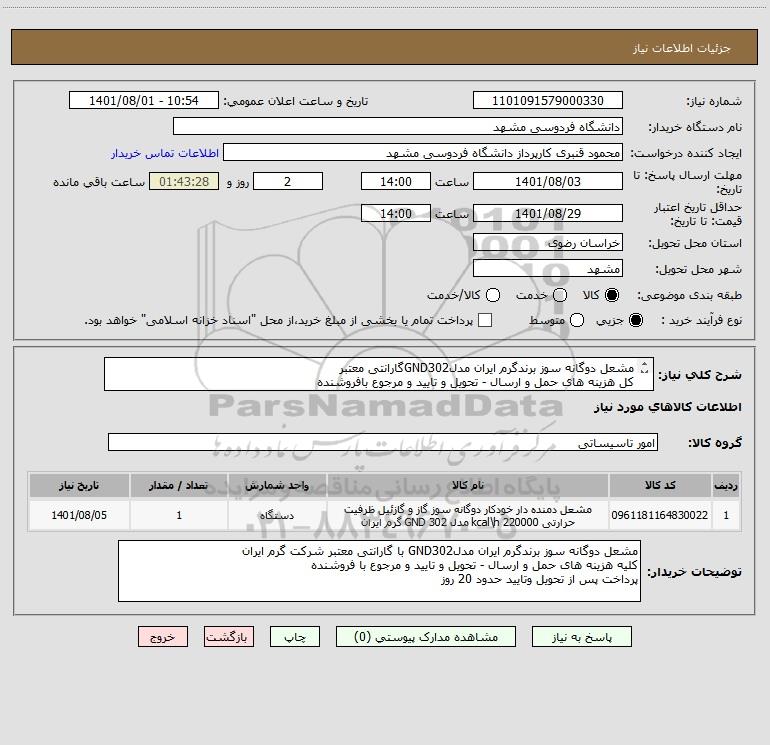
Task: Click the بازگشت back button
Action: (x=229, y=637)
